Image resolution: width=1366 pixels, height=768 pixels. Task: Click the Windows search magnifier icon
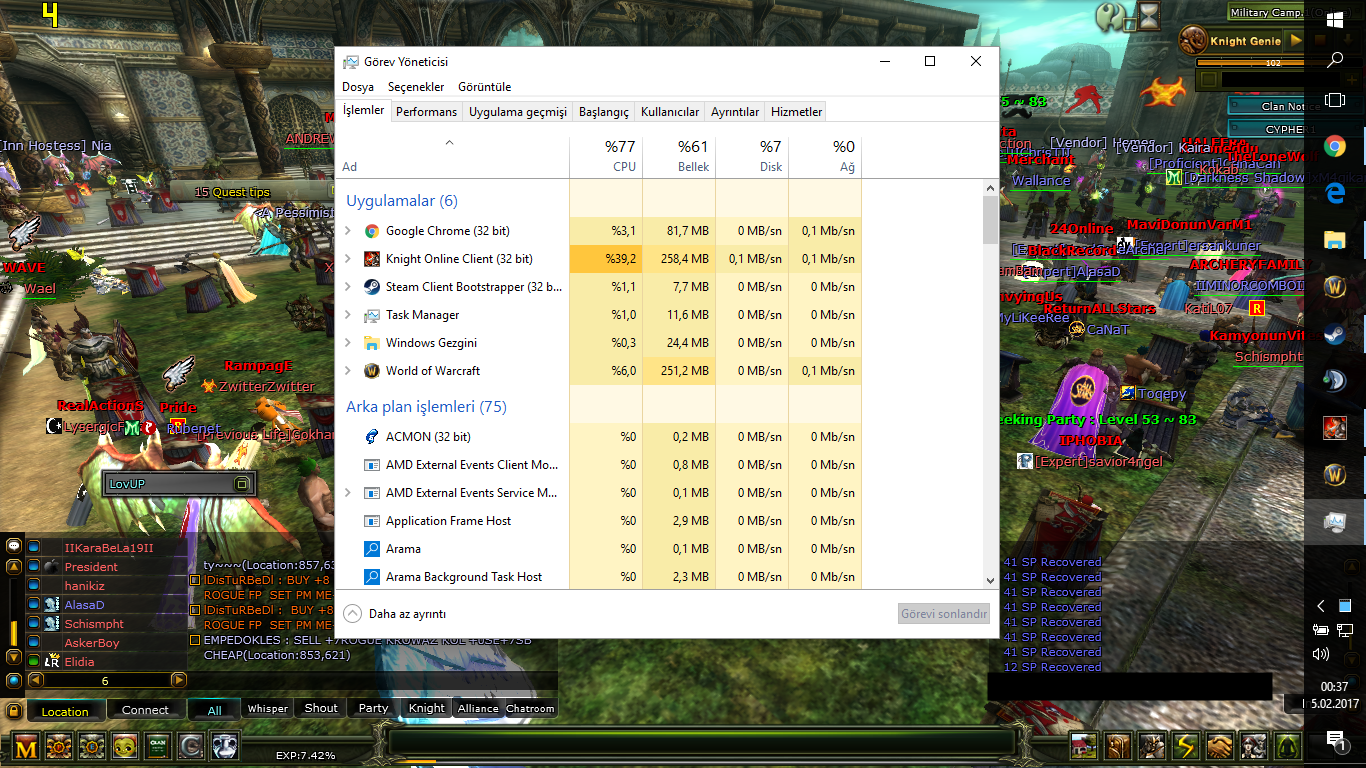[1335, 60]
